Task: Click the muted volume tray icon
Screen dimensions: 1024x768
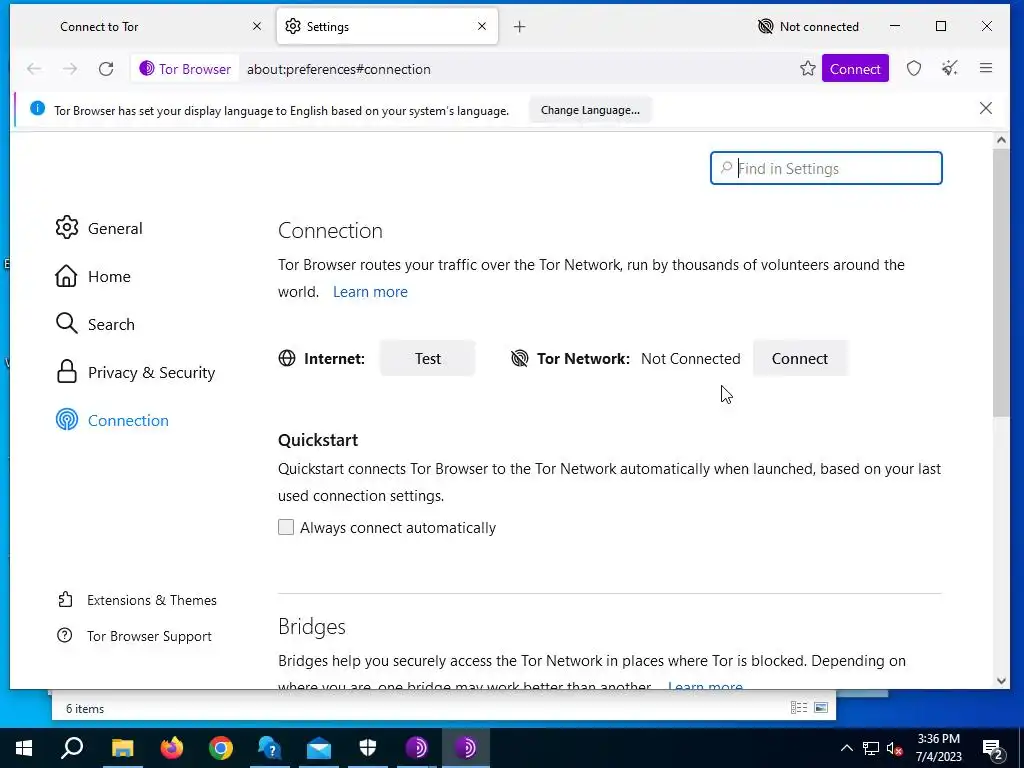Action: [895, 748]
